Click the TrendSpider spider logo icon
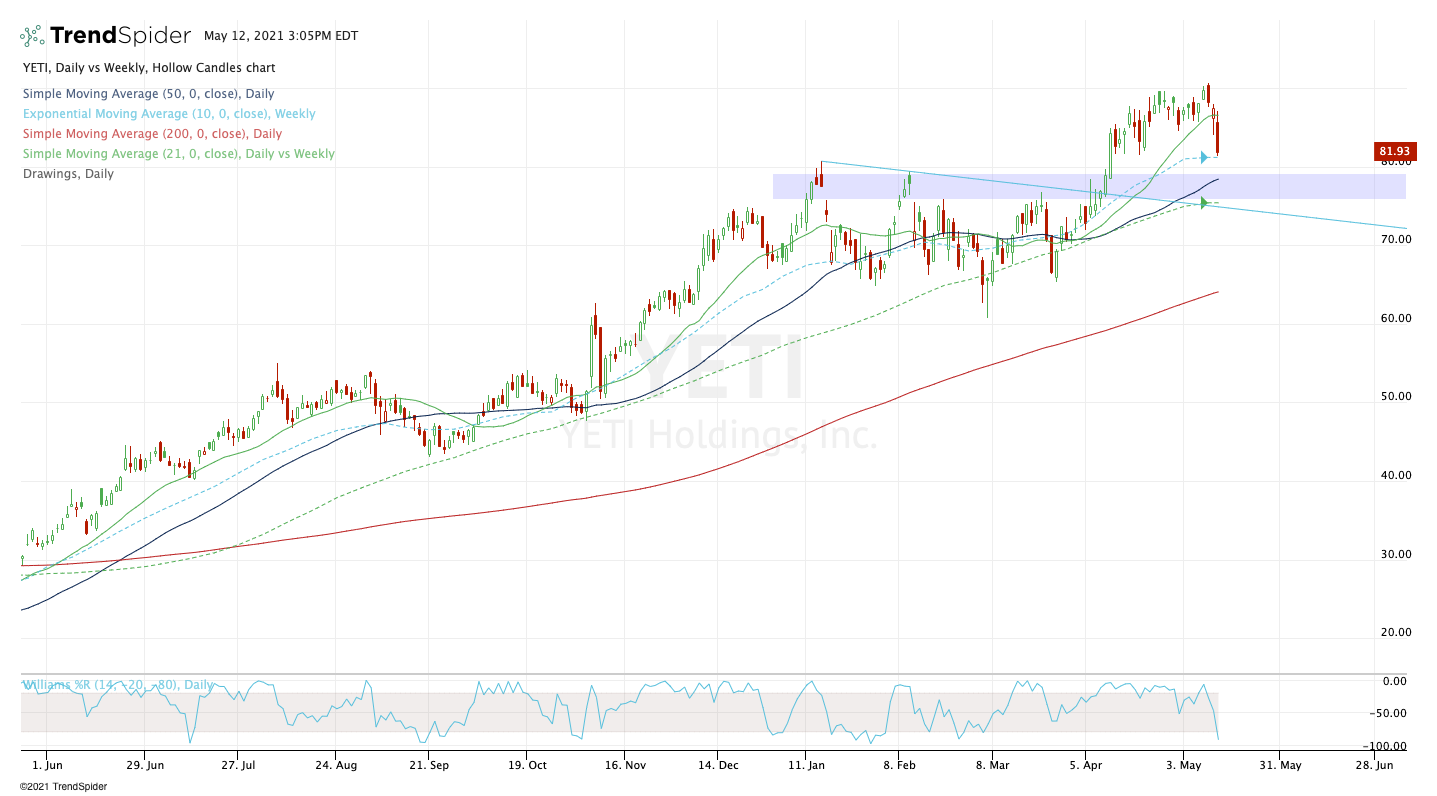1437x796 pixels. 32,37
